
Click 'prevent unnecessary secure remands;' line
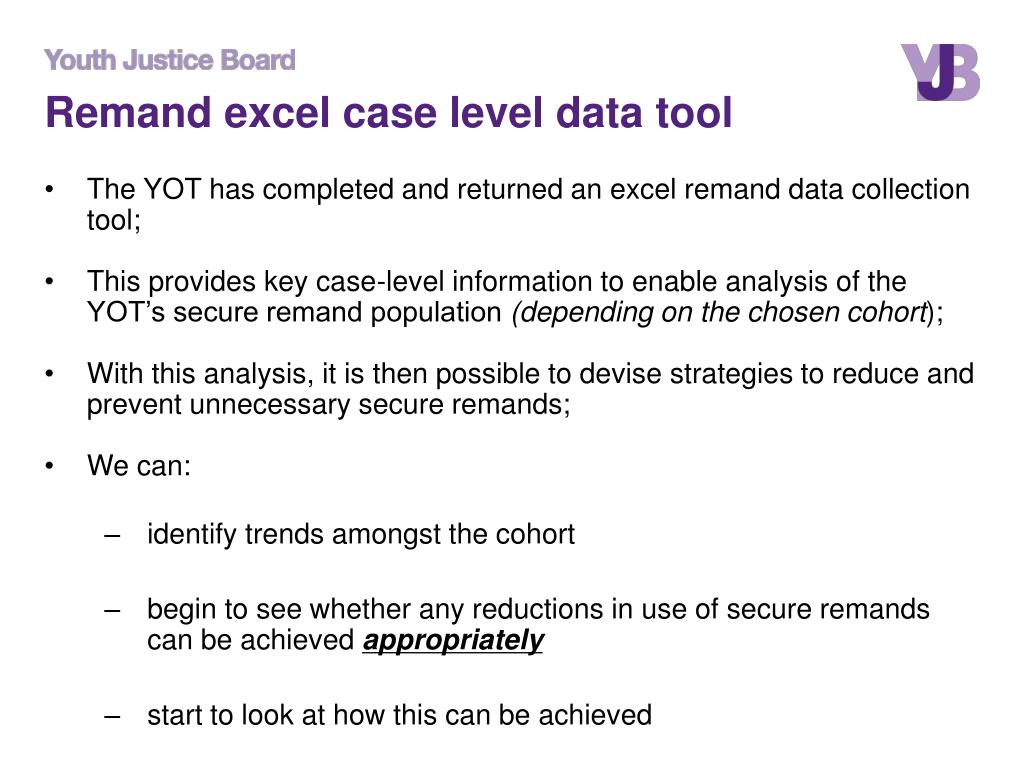[x=329, y=405]
